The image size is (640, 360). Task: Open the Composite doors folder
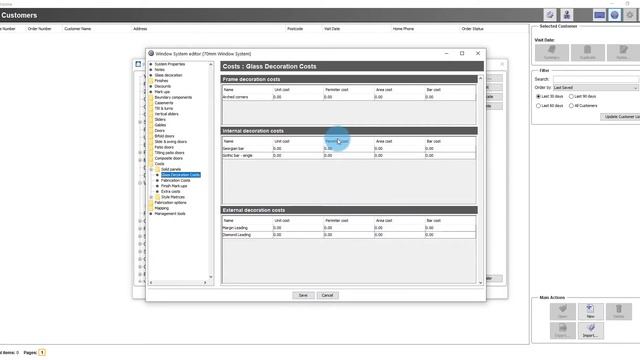(169, 158)
